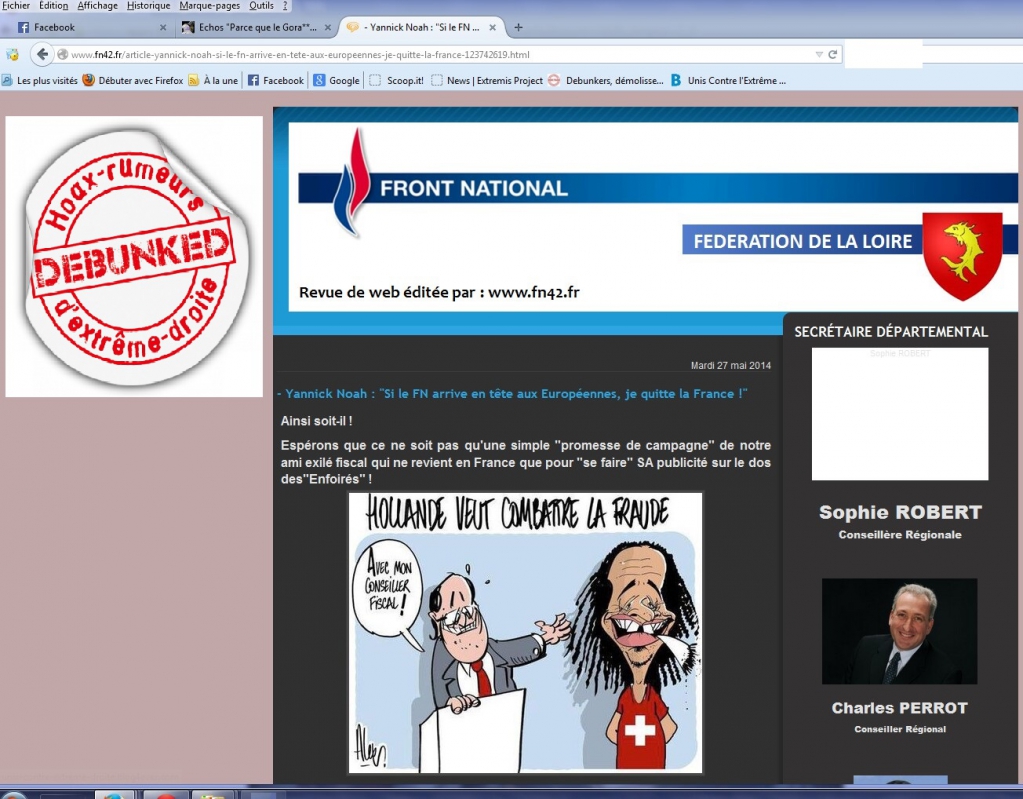Reload the page with the refresh icon
Viewport: 1023px width, 799px height.
833,54
